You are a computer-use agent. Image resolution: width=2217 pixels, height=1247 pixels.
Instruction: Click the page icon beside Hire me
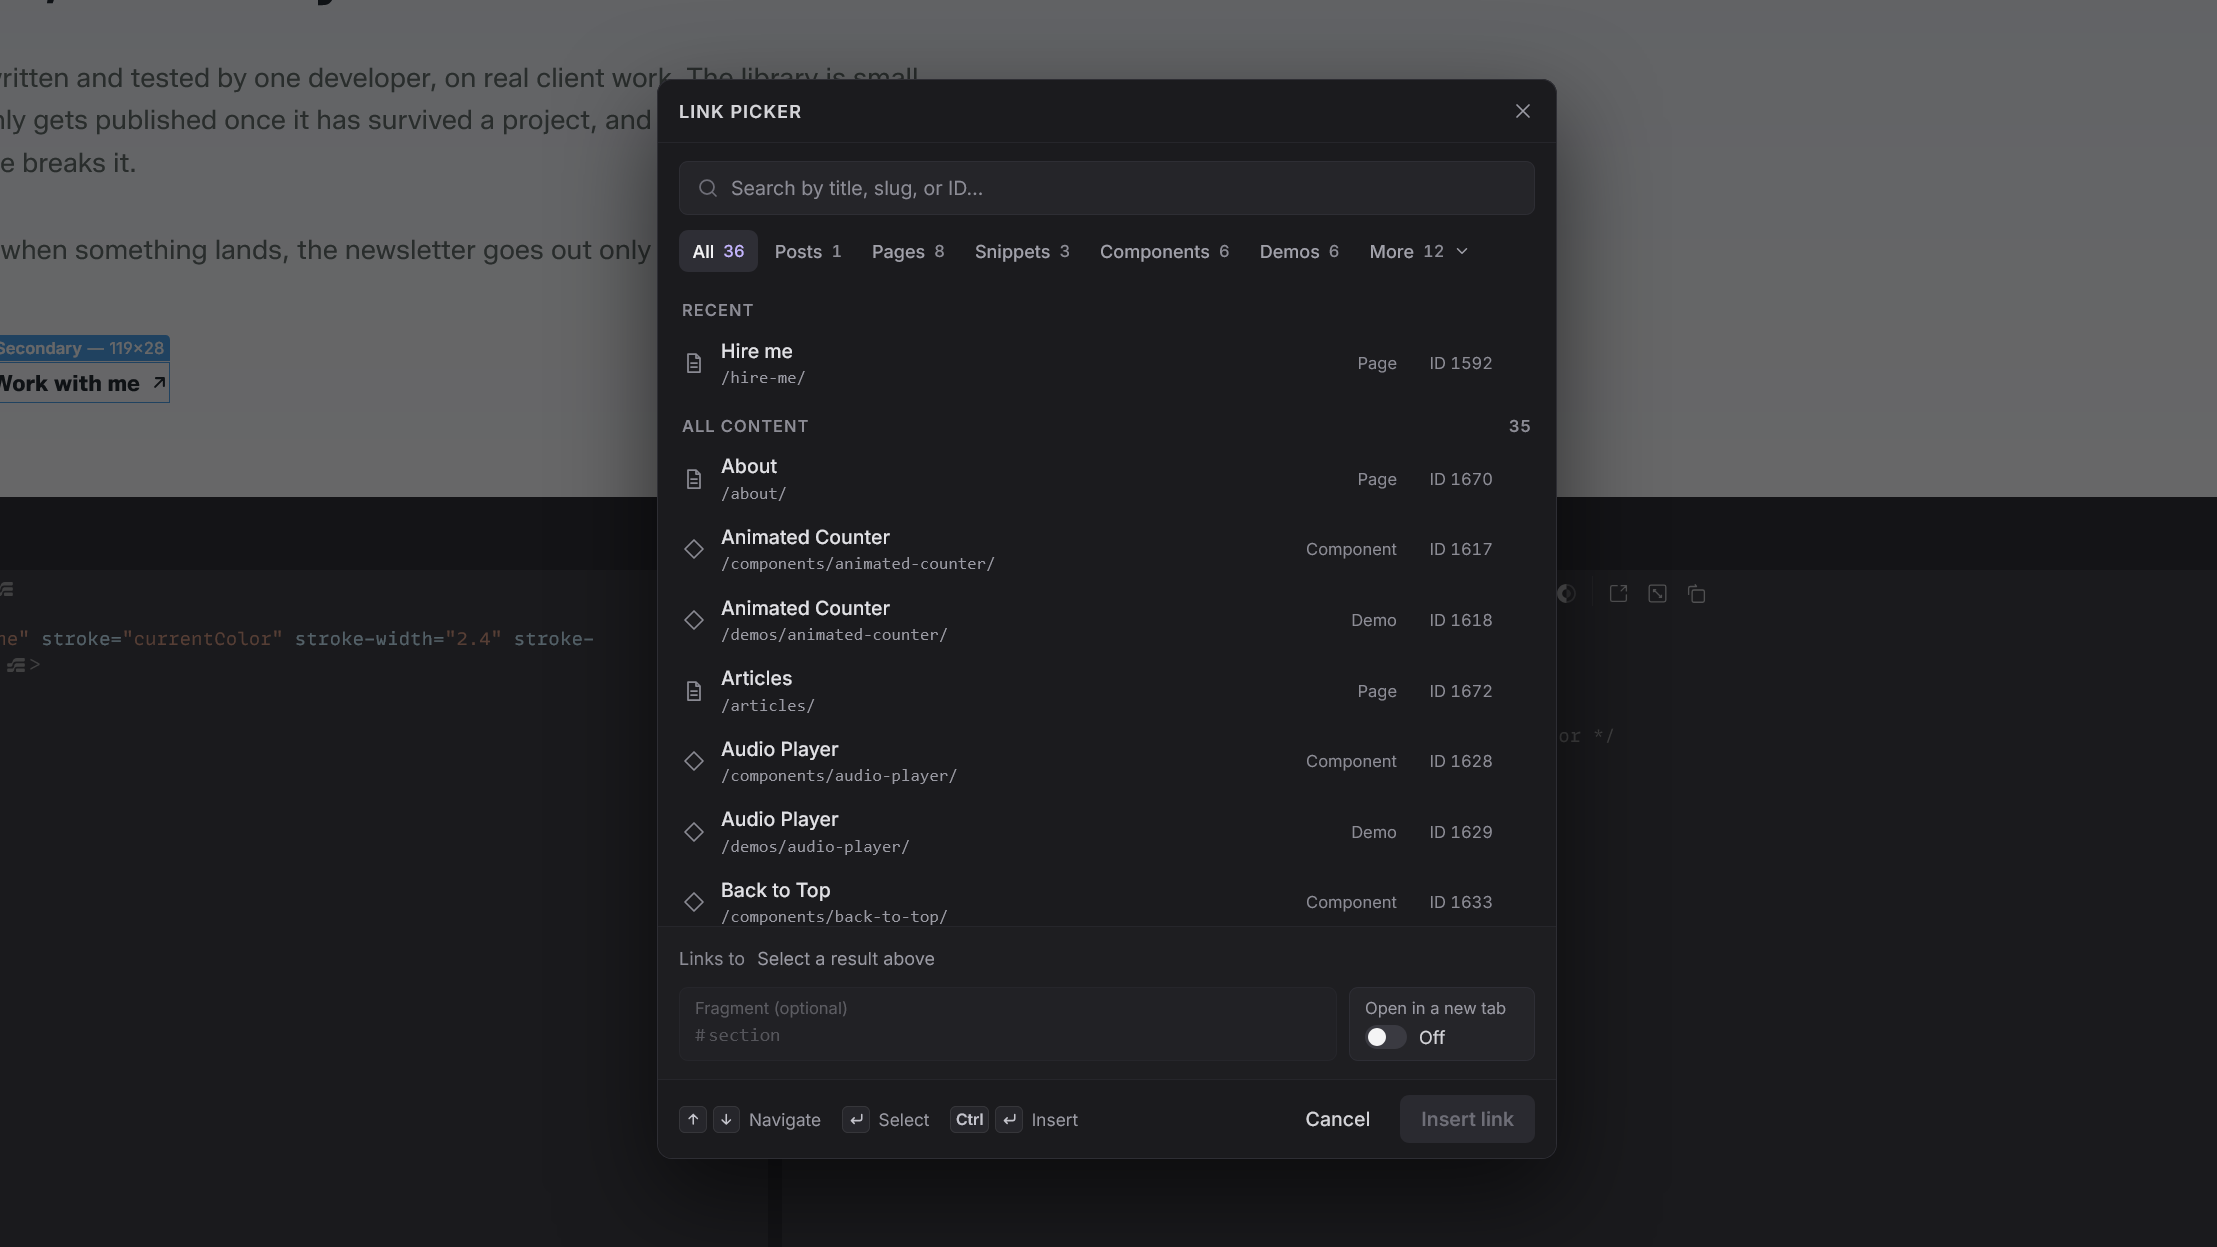tap(694, 363)
